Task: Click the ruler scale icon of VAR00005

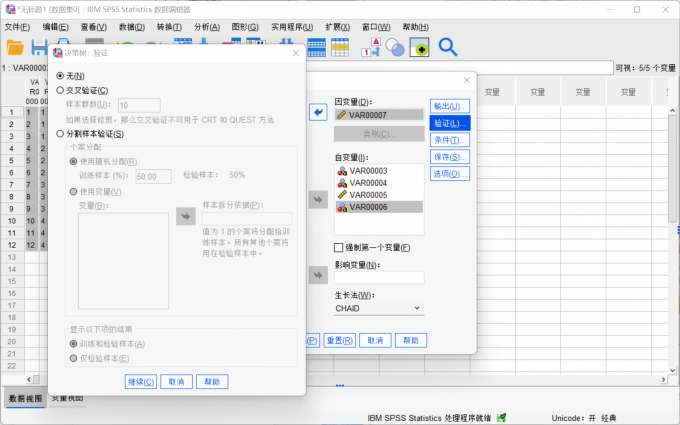Action: [x=342, y=195]
